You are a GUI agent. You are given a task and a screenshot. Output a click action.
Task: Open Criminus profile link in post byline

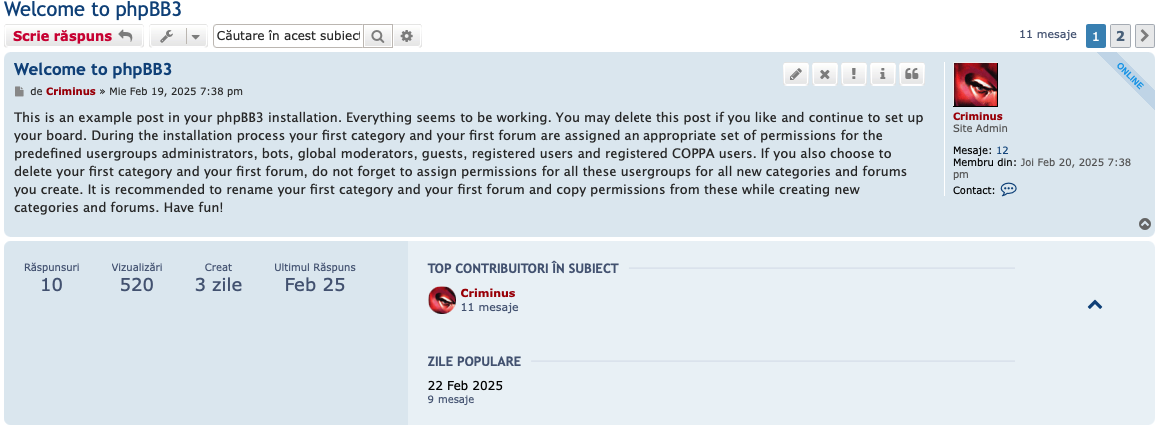pyautogui.click(x=70, y=92)
